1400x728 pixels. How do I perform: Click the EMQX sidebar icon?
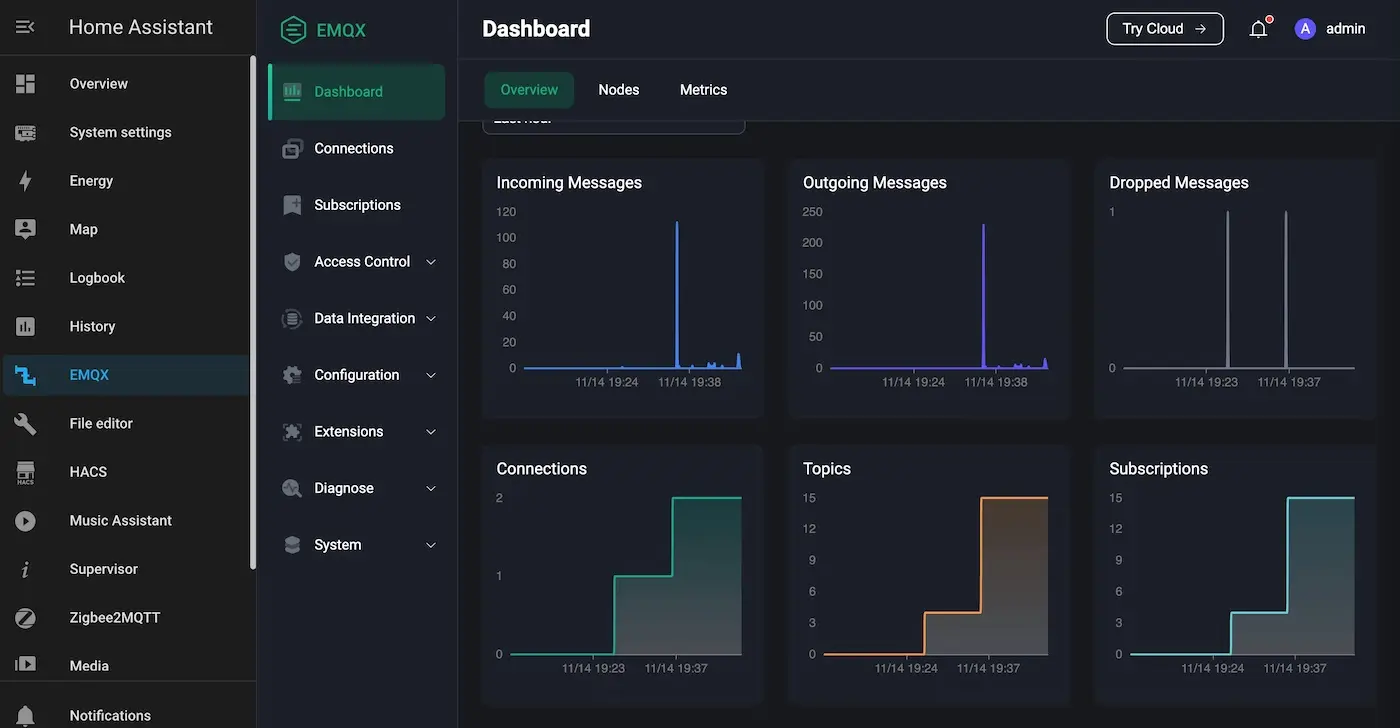[x=25, y=375]
